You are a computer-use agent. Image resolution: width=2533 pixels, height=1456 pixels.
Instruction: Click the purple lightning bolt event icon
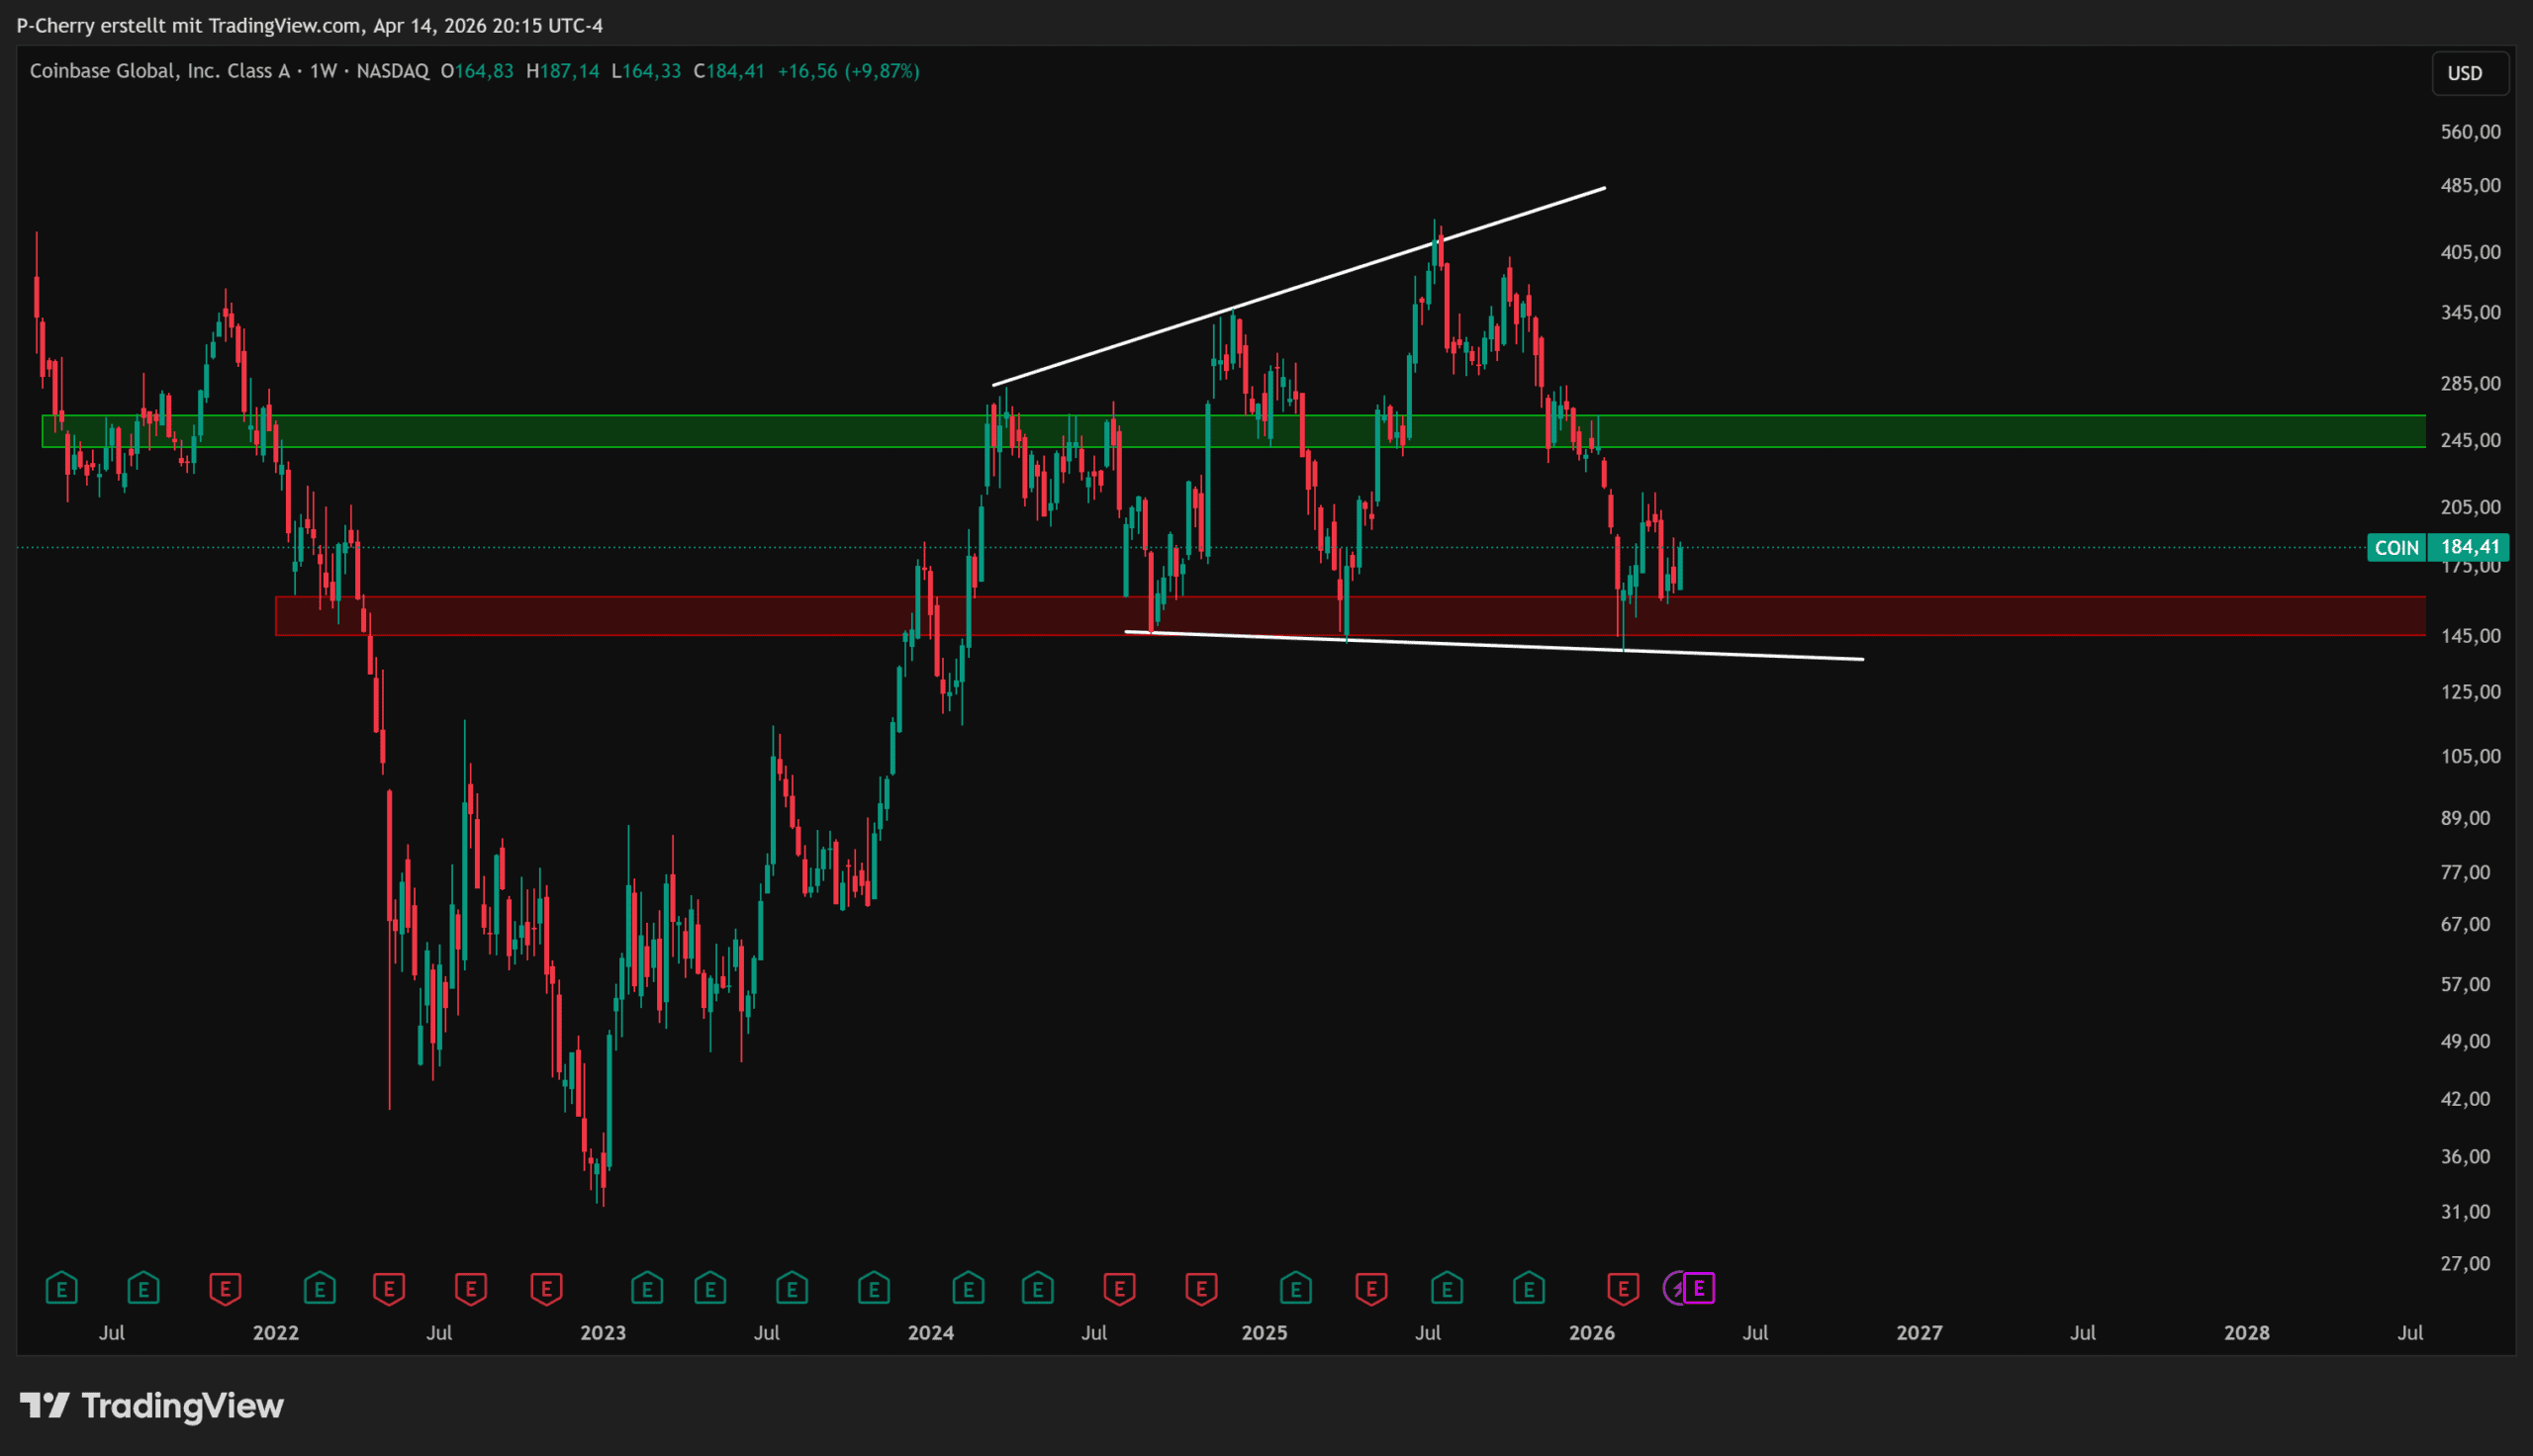(1675, 1288)
